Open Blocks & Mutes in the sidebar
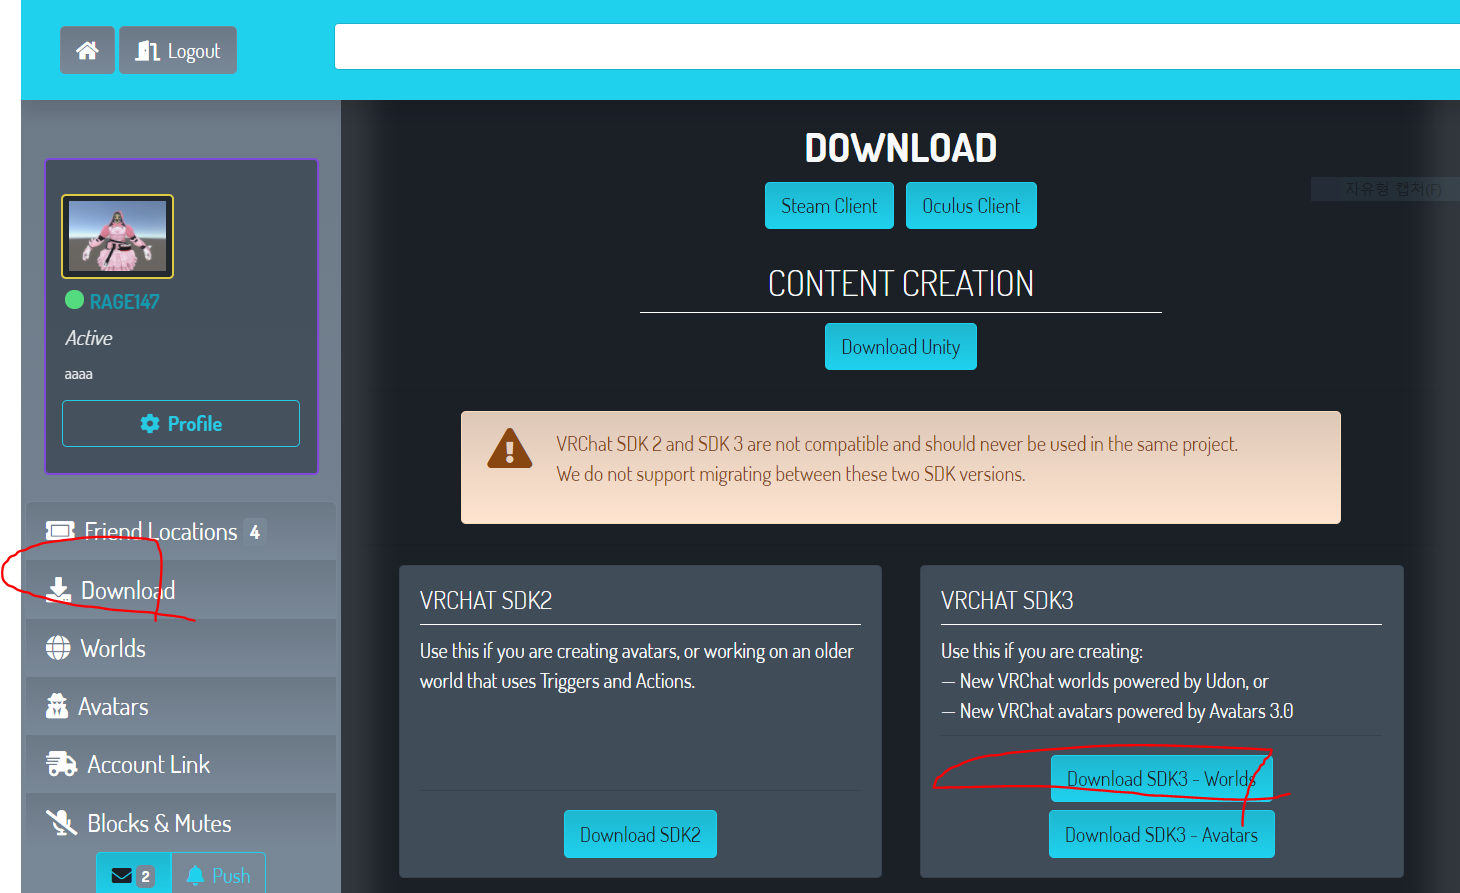This screenshot has height=893, width=1460. pyautogui.click(x=181, y=823)
